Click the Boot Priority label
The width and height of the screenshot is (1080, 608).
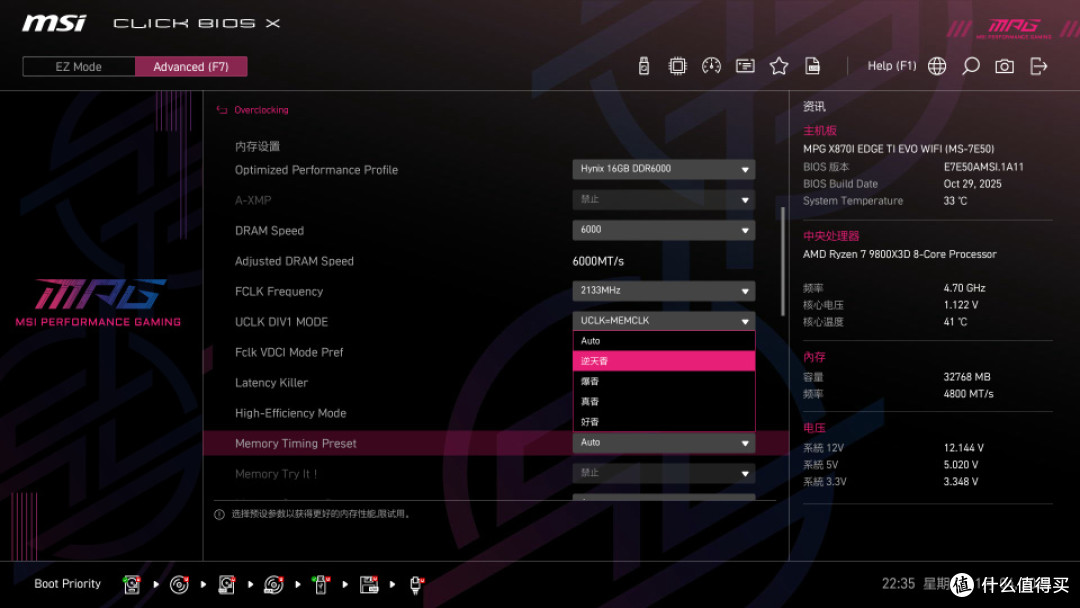pos(68,584)
